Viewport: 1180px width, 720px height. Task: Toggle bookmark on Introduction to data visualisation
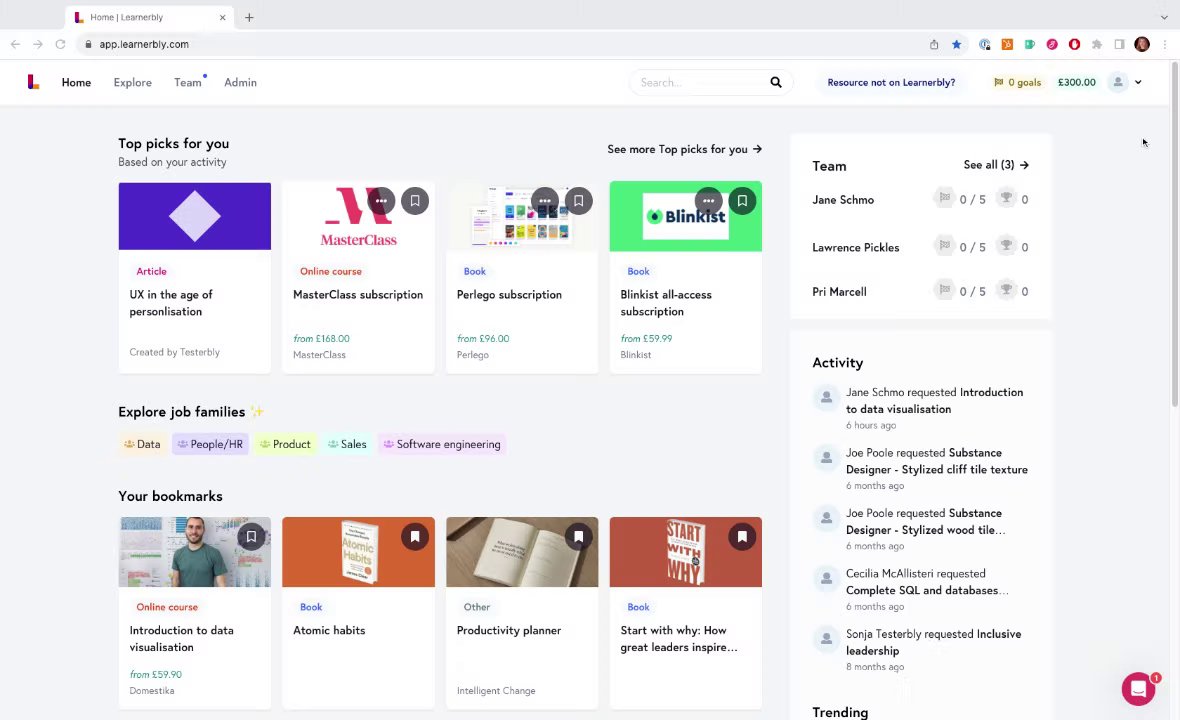coord(251,536)
